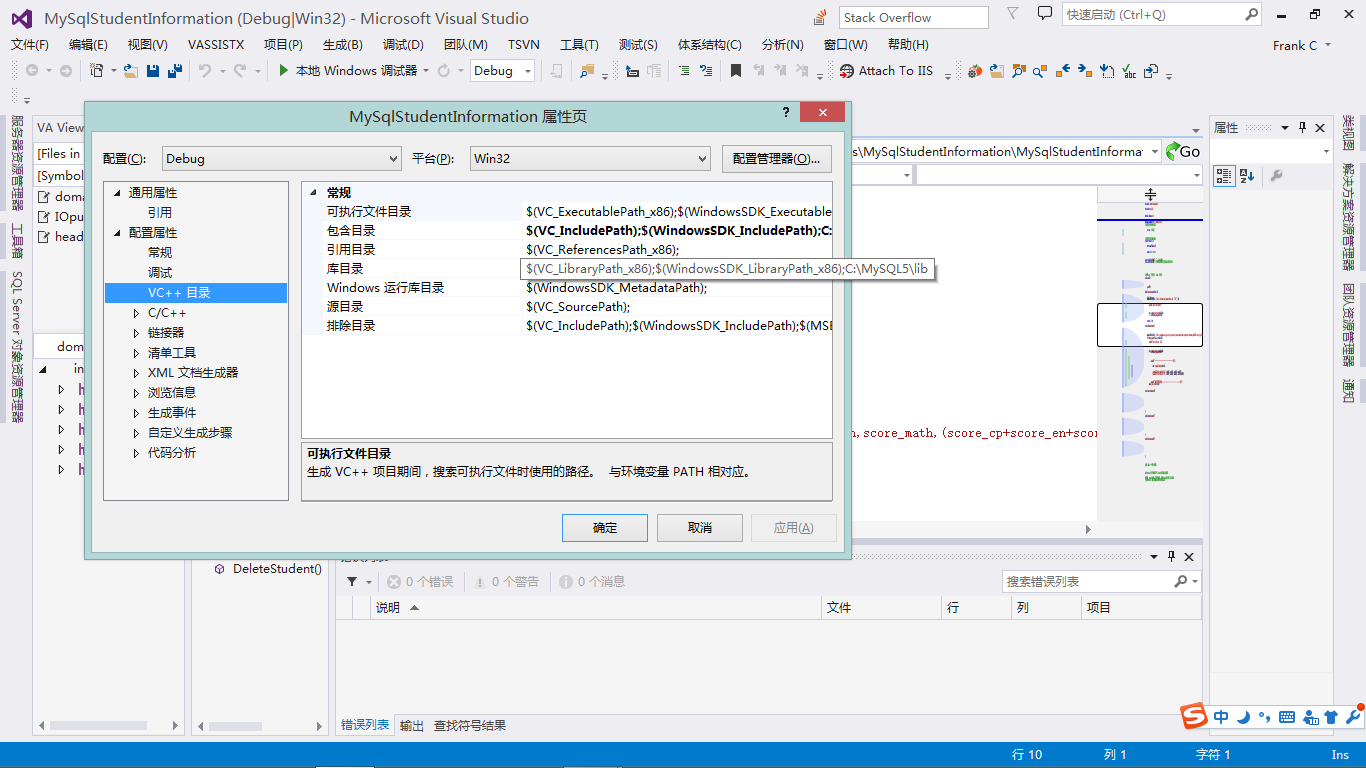Toggle pin on the 属性 panel
This screenshot has height=768, width=1366.
[x=1302, y=128]
